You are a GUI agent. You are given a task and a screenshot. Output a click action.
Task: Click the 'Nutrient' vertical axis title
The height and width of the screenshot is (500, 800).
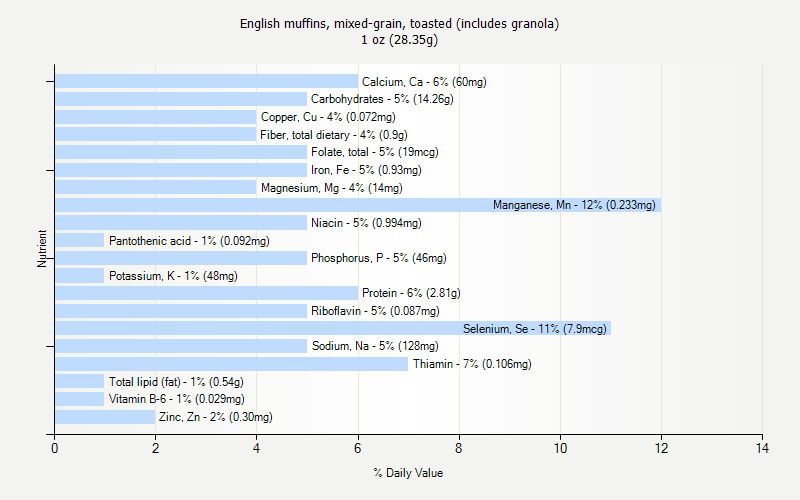pos(42,248)
